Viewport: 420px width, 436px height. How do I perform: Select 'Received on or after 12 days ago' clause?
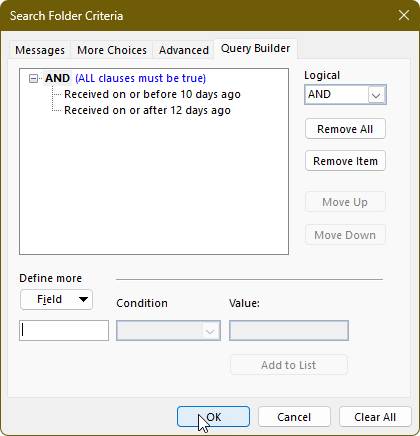pyautogui.click(x=147, y=110)
